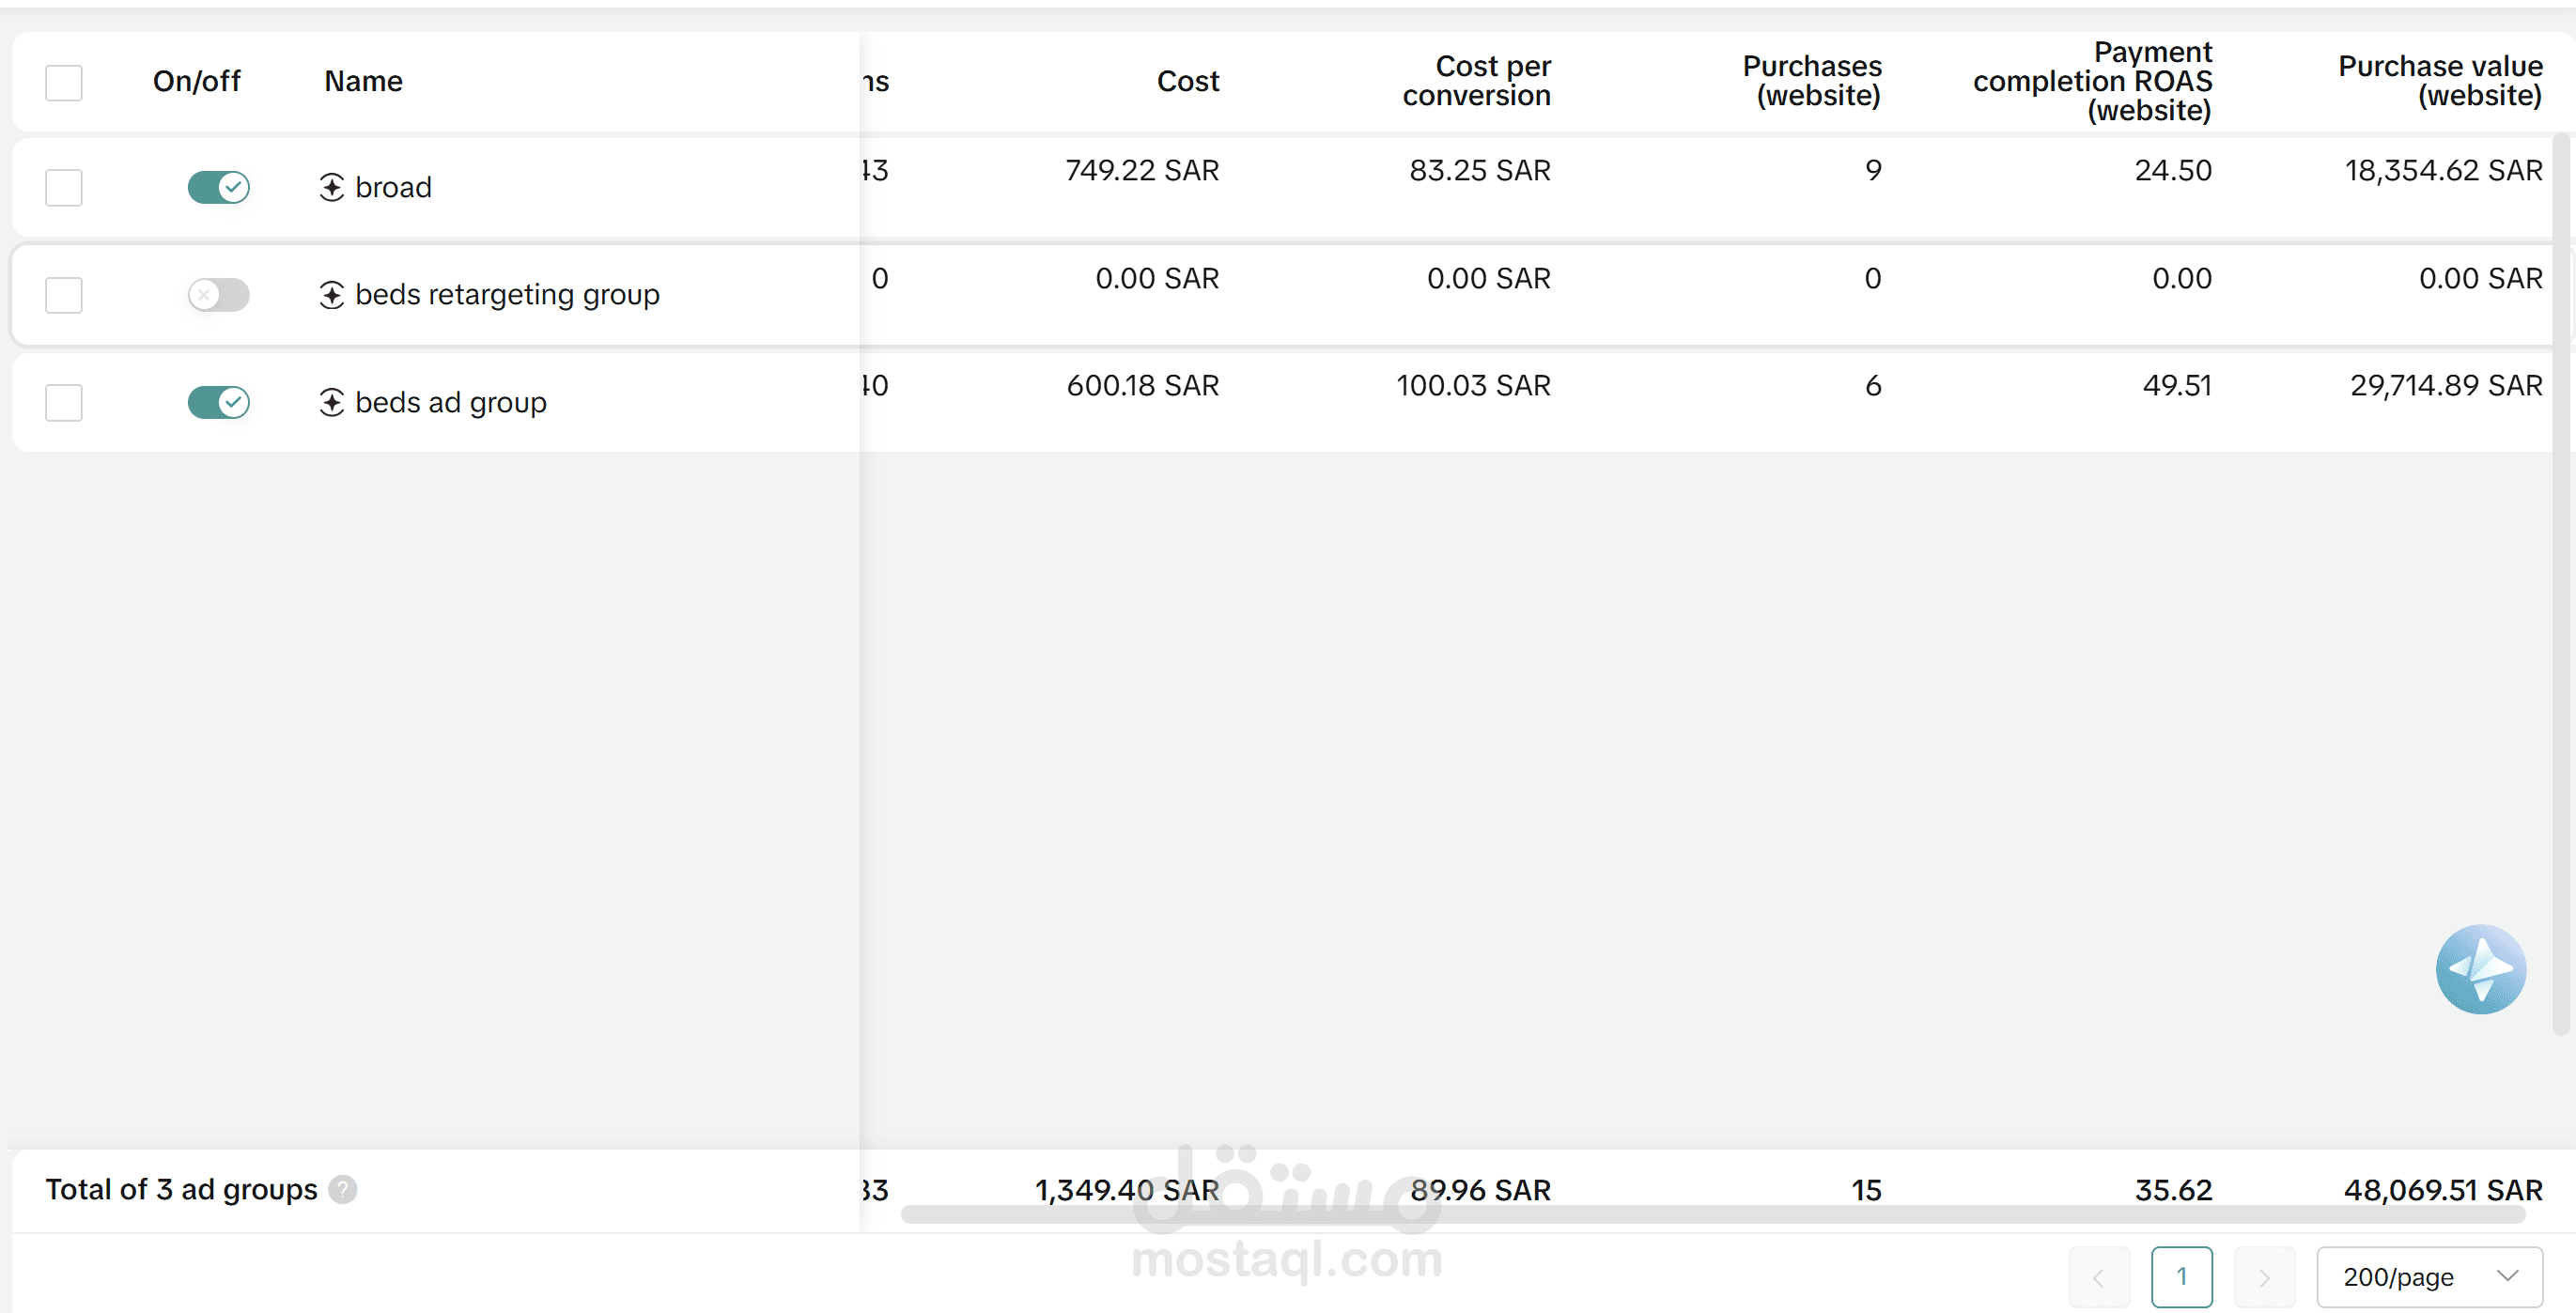Image resolution: width=2576 pixels, height=1313 pixels.
Task: Click the total 1,349.40 SAR cost
Action: (x=1126, y=1190)
